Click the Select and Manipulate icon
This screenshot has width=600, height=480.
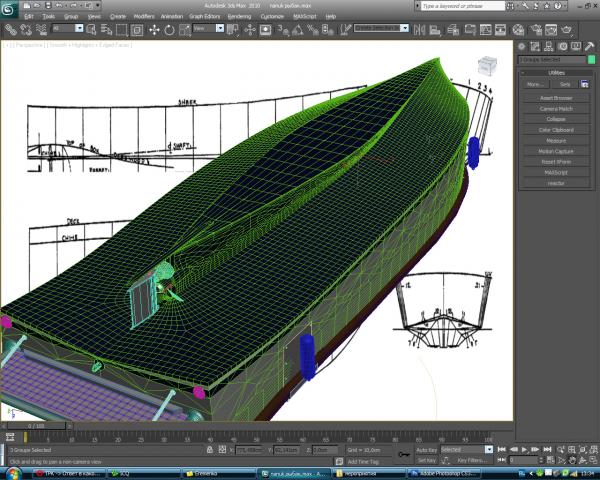[x=250, y=29]
